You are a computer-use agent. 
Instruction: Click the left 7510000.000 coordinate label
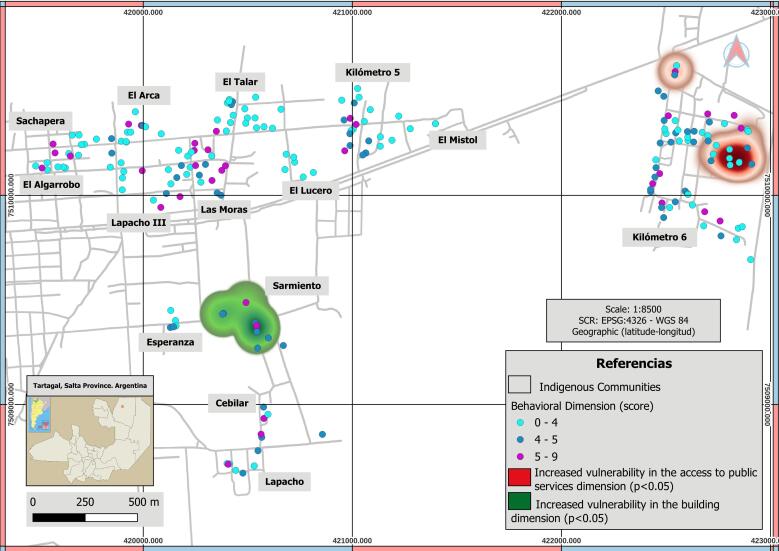(x=11, y=195)
